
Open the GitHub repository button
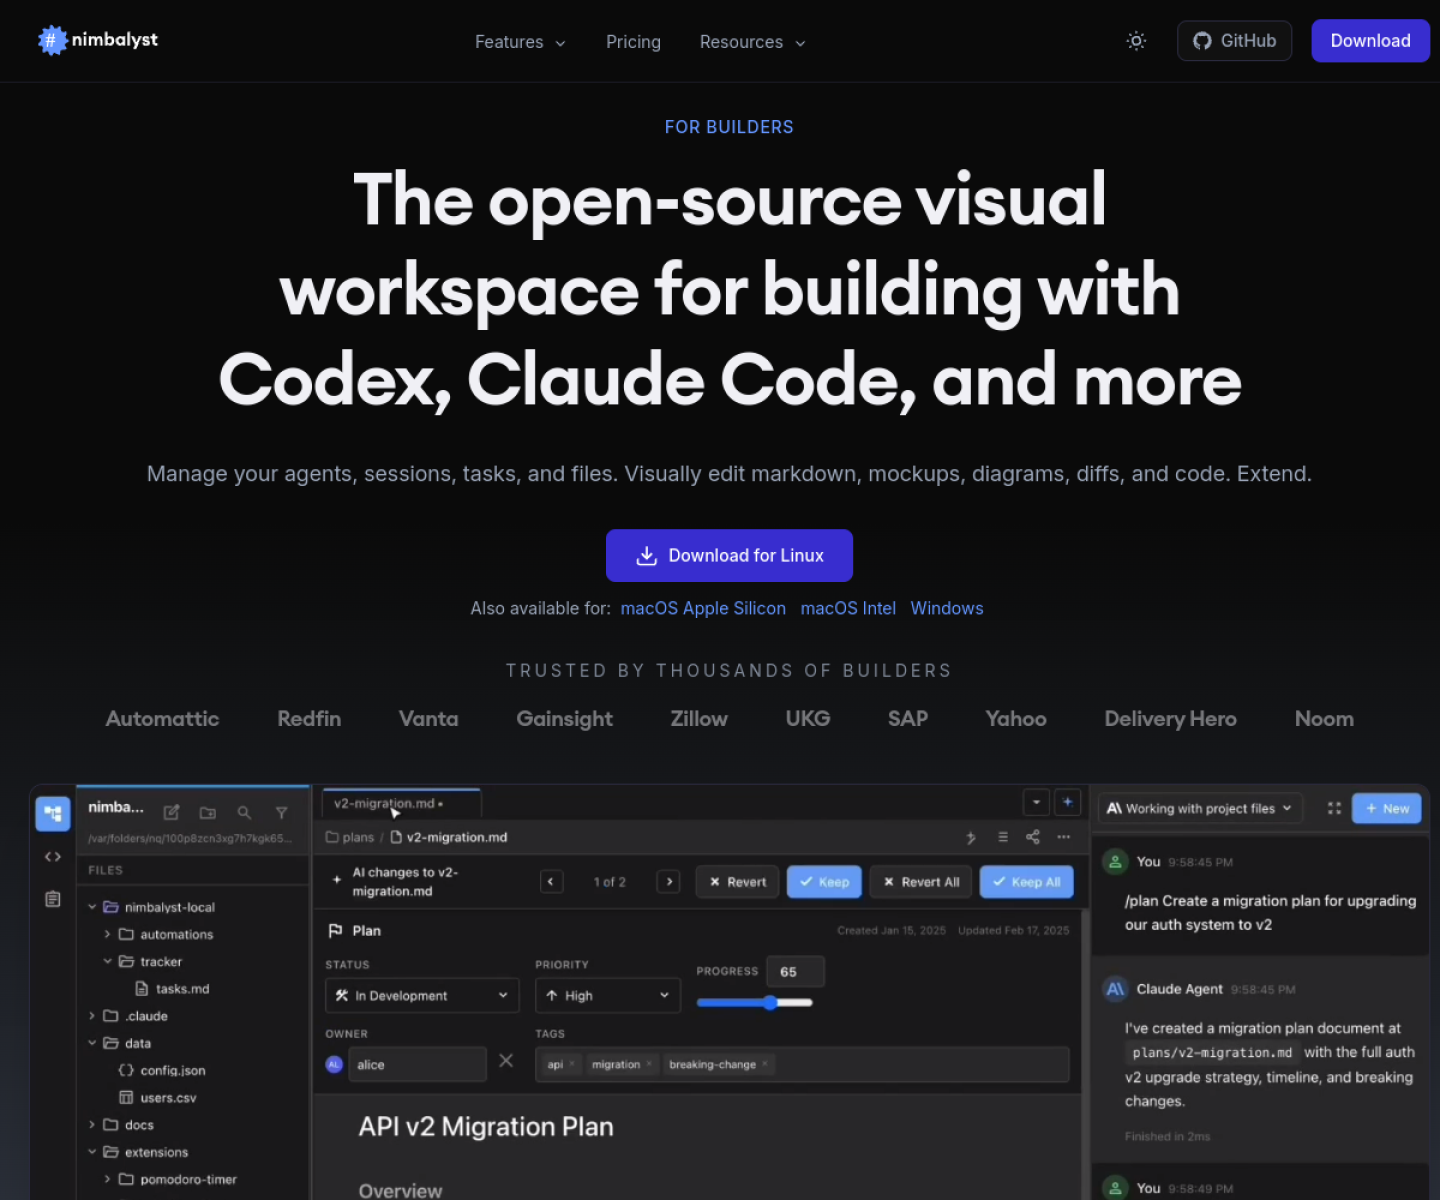1234,41
